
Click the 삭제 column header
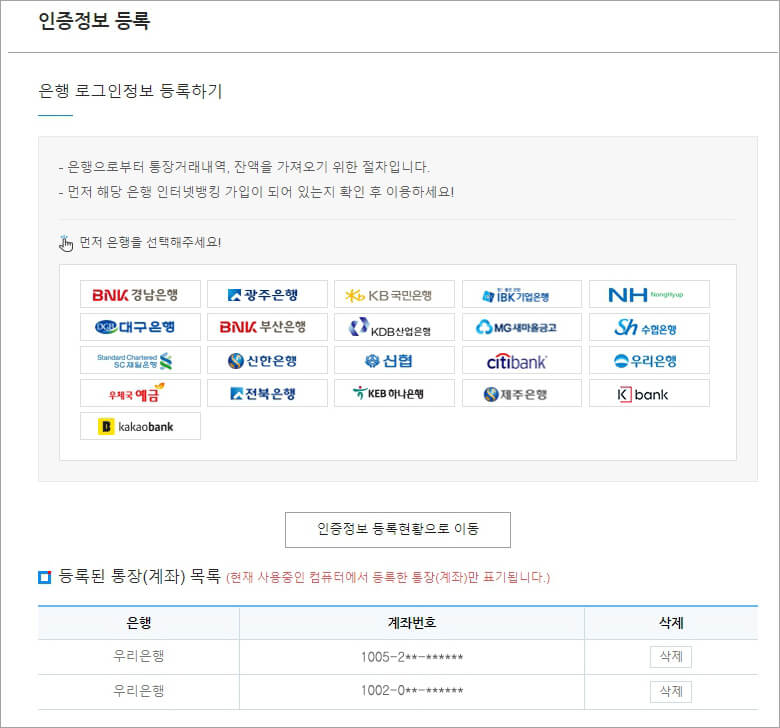tap(671, 623)
